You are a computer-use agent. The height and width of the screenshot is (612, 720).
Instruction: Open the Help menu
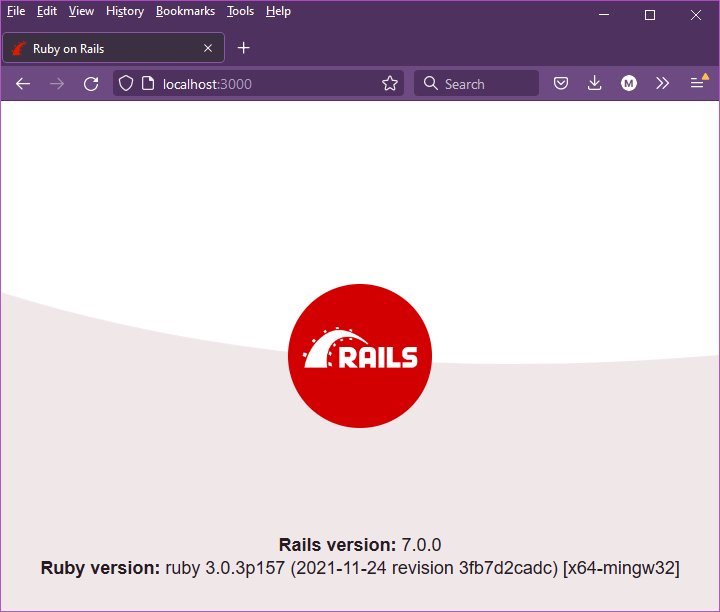(278, 11)
